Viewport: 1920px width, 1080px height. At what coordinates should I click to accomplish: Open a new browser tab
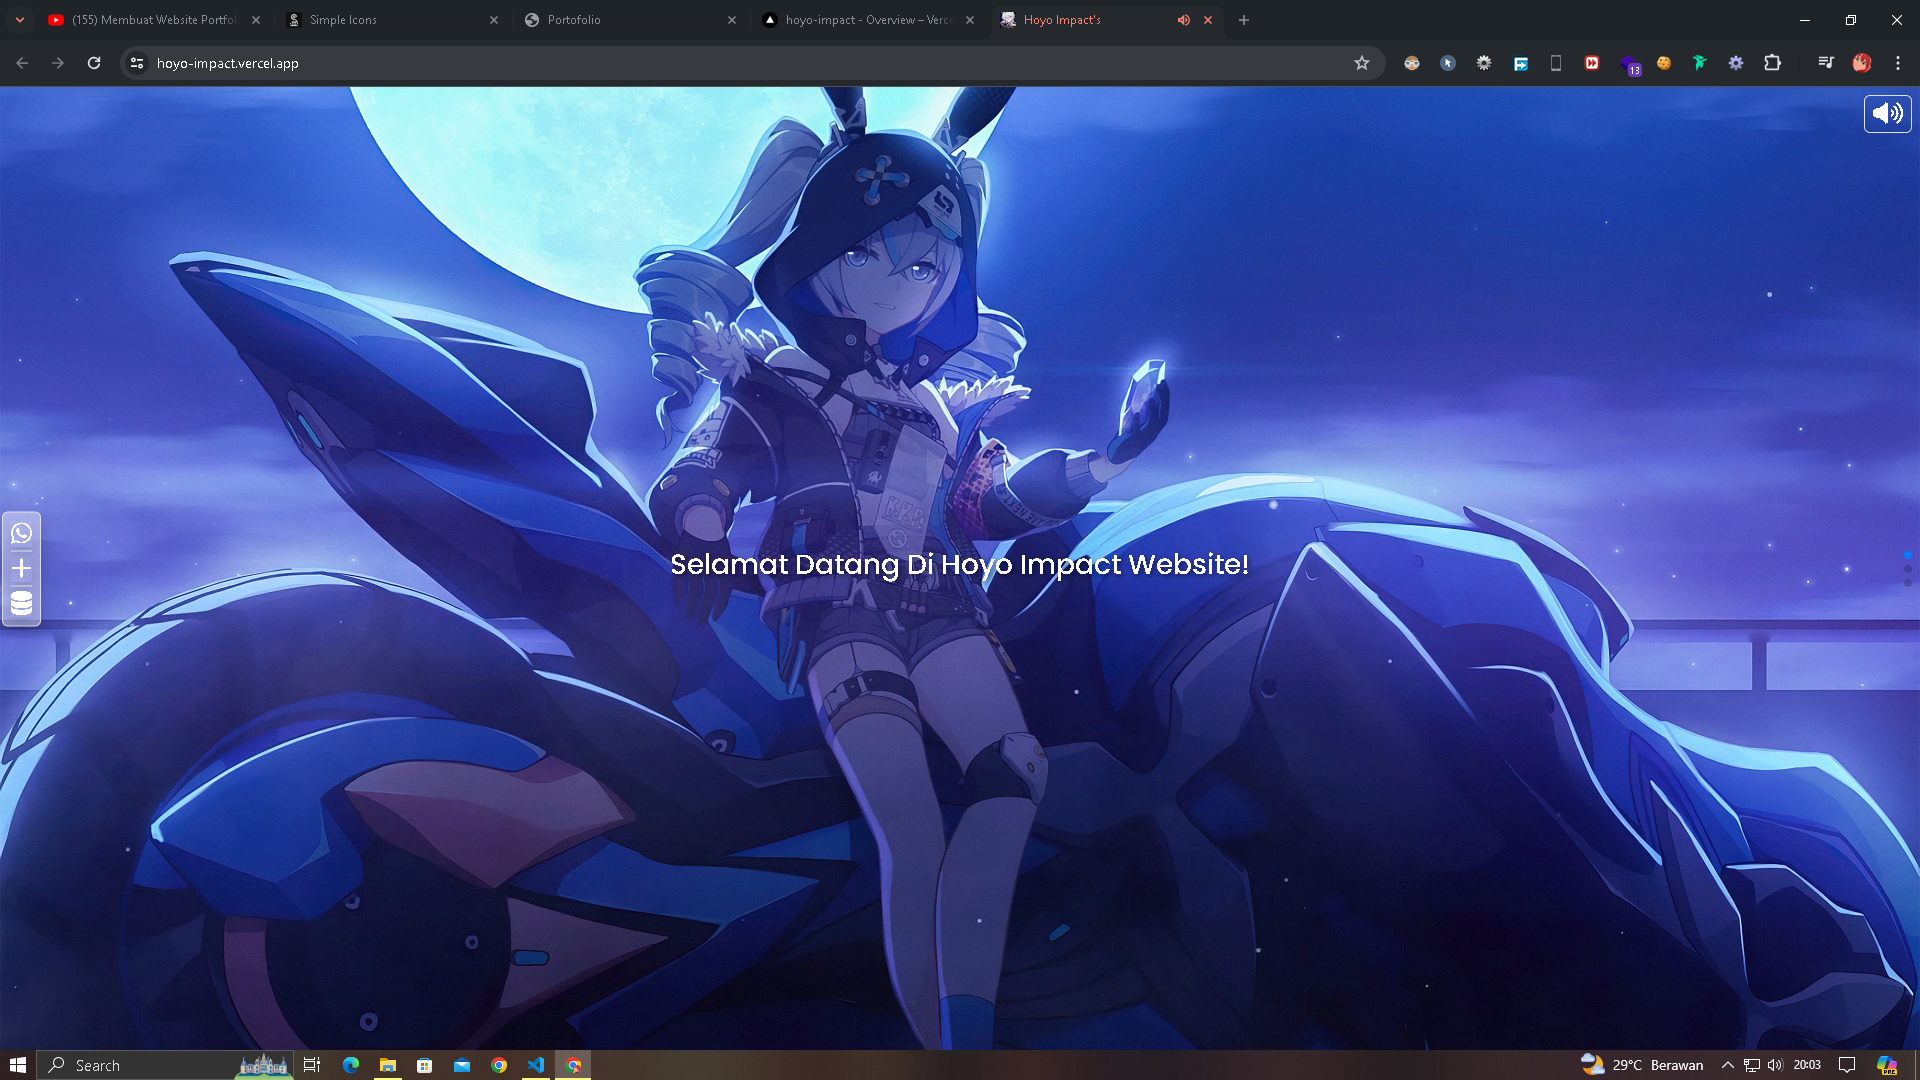click(x=1244, y=20)
